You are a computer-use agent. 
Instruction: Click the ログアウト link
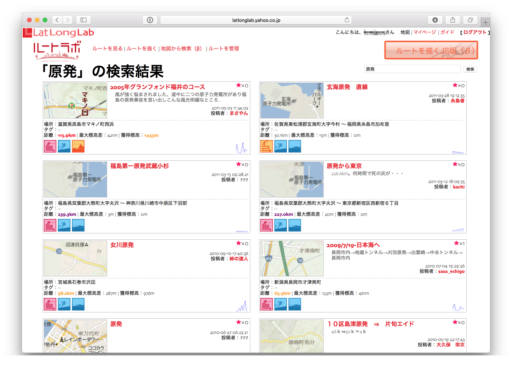pyautogui.click(x=475, y=32)
